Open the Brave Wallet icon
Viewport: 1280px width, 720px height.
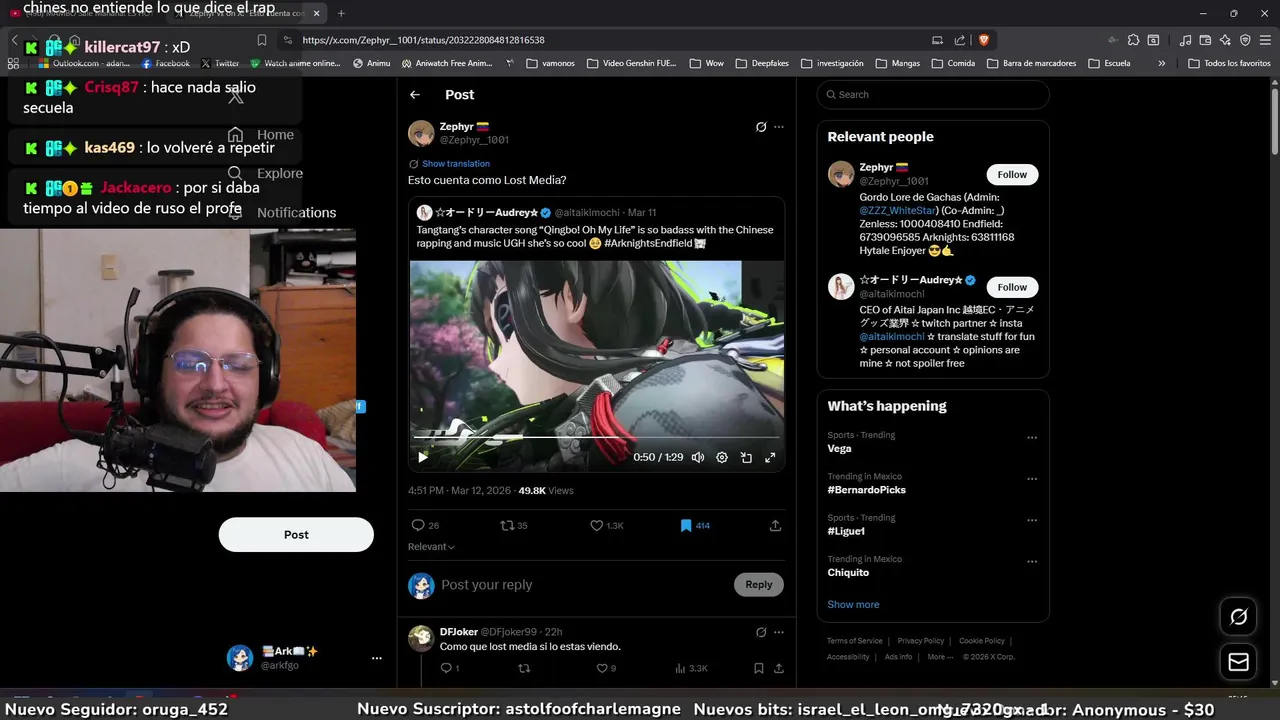pyautogui.click(x=1205, y=40)
